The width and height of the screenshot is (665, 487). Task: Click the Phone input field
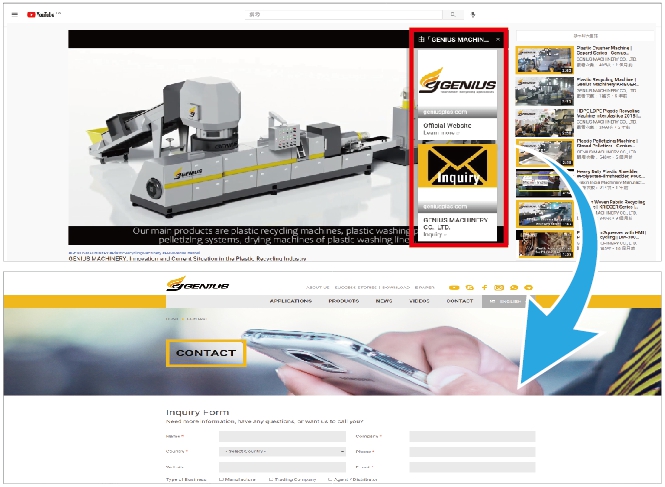[x=472, y=452]
